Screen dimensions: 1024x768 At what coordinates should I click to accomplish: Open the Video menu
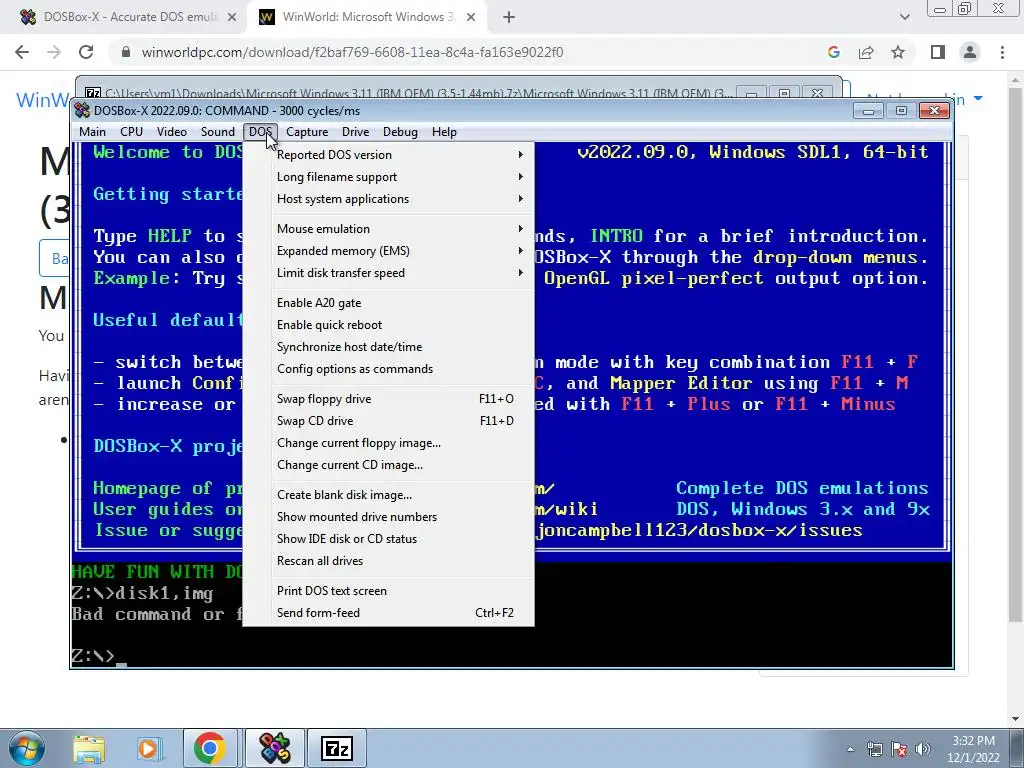pyautogui.click(x=172, y=132)
